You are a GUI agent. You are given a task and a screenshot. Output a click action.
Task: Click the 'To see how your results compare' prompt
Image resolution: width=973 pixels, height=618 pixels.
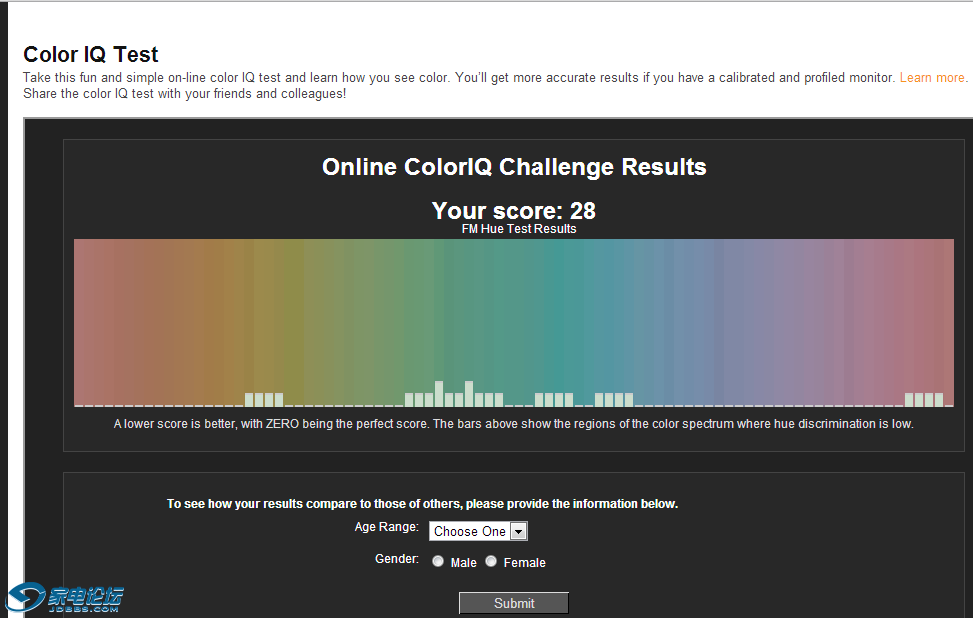pyautogui.click(x=422, y=504)
